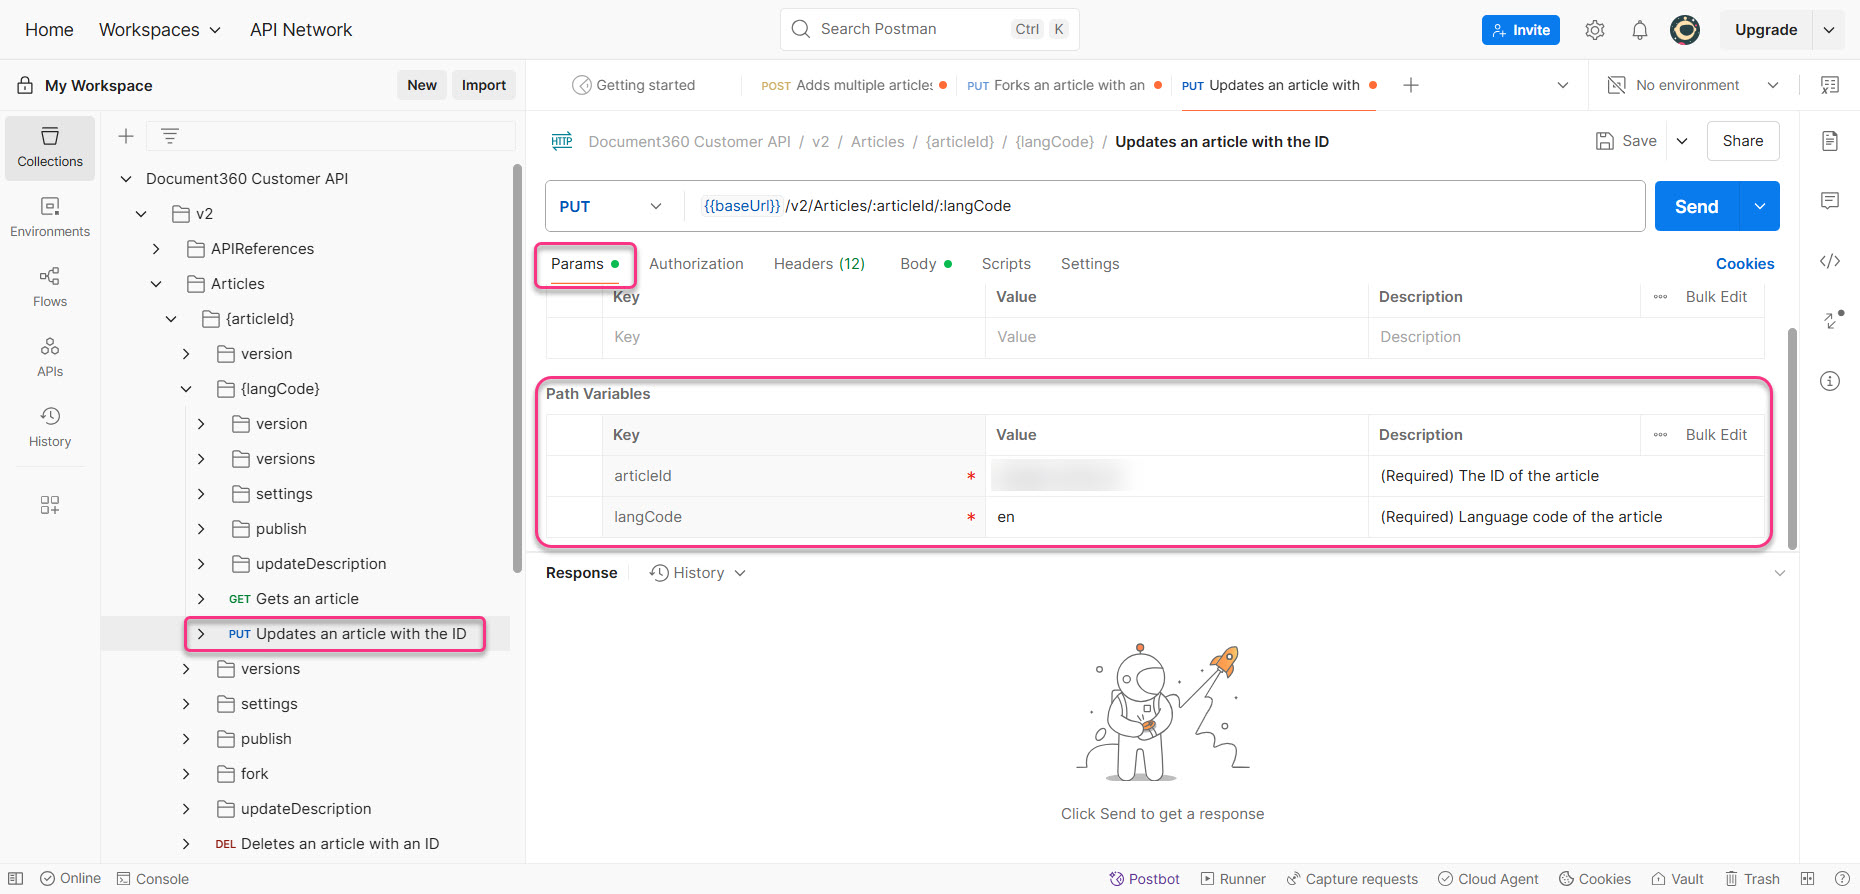The width and height of the screenshot is (1860, 894).
Task: Click Capture requests in status bar
Action: [x=1352, y=879]
